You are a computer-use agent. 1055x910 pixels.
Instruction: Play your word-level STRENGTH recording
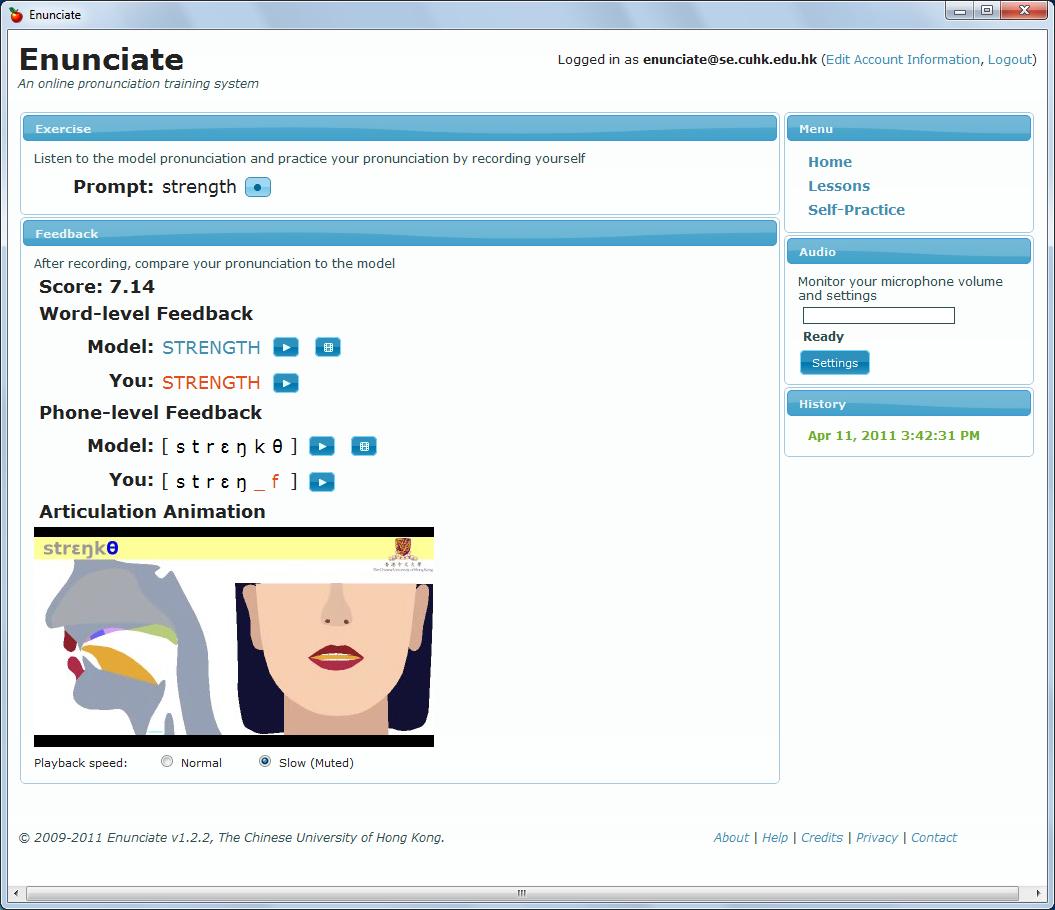point(286,383)
